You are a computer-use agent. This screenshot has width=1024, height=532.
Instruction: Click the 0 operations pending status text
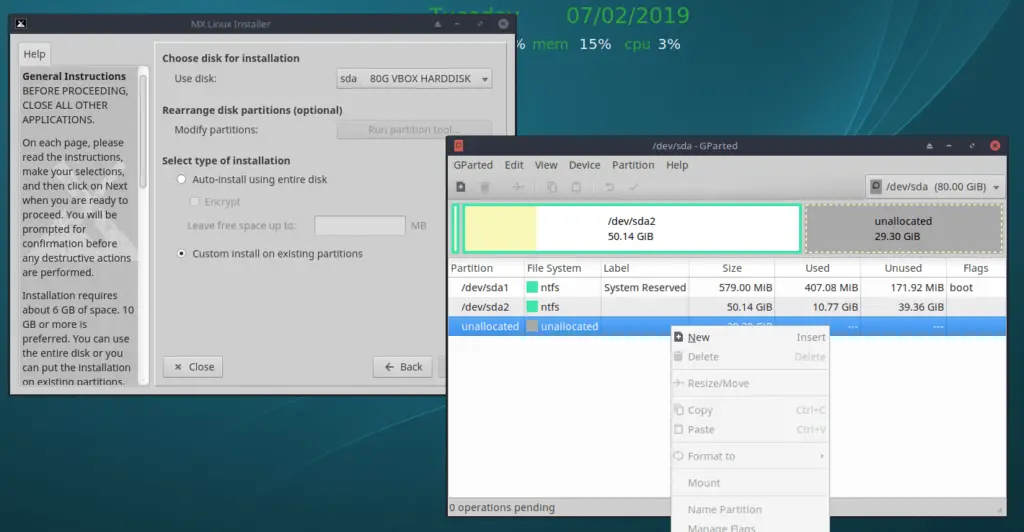(x=502, y=507)
